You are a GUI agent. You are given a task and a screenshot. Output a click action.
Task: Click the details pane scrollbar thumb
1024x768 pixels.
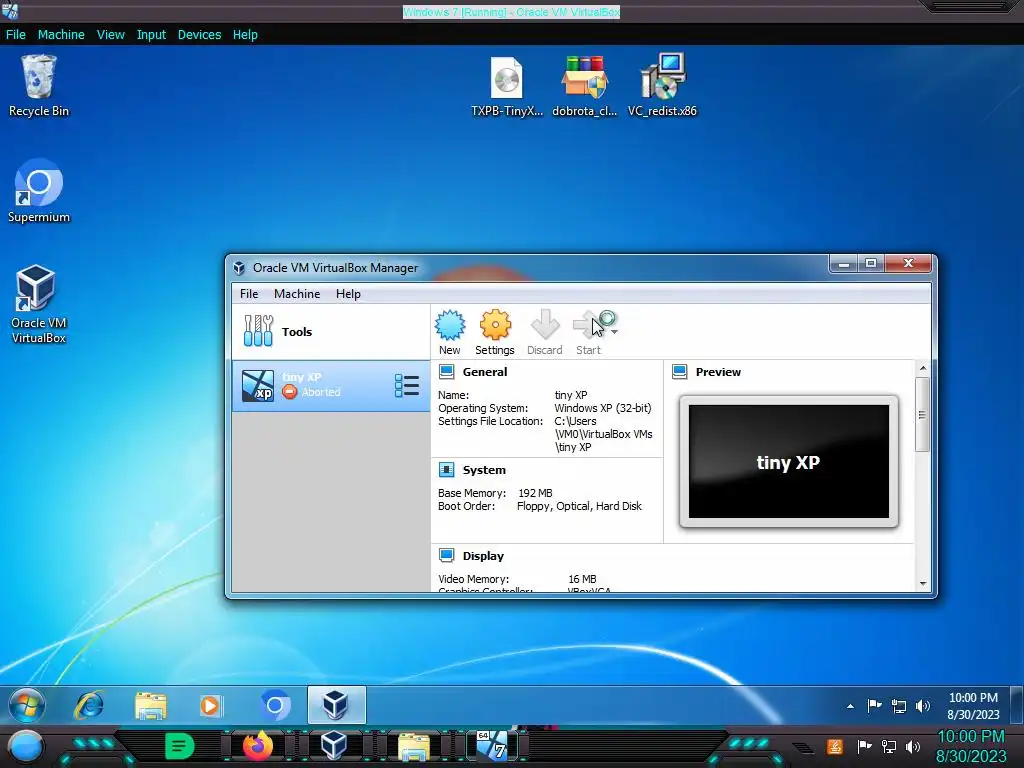coord(923,414)
